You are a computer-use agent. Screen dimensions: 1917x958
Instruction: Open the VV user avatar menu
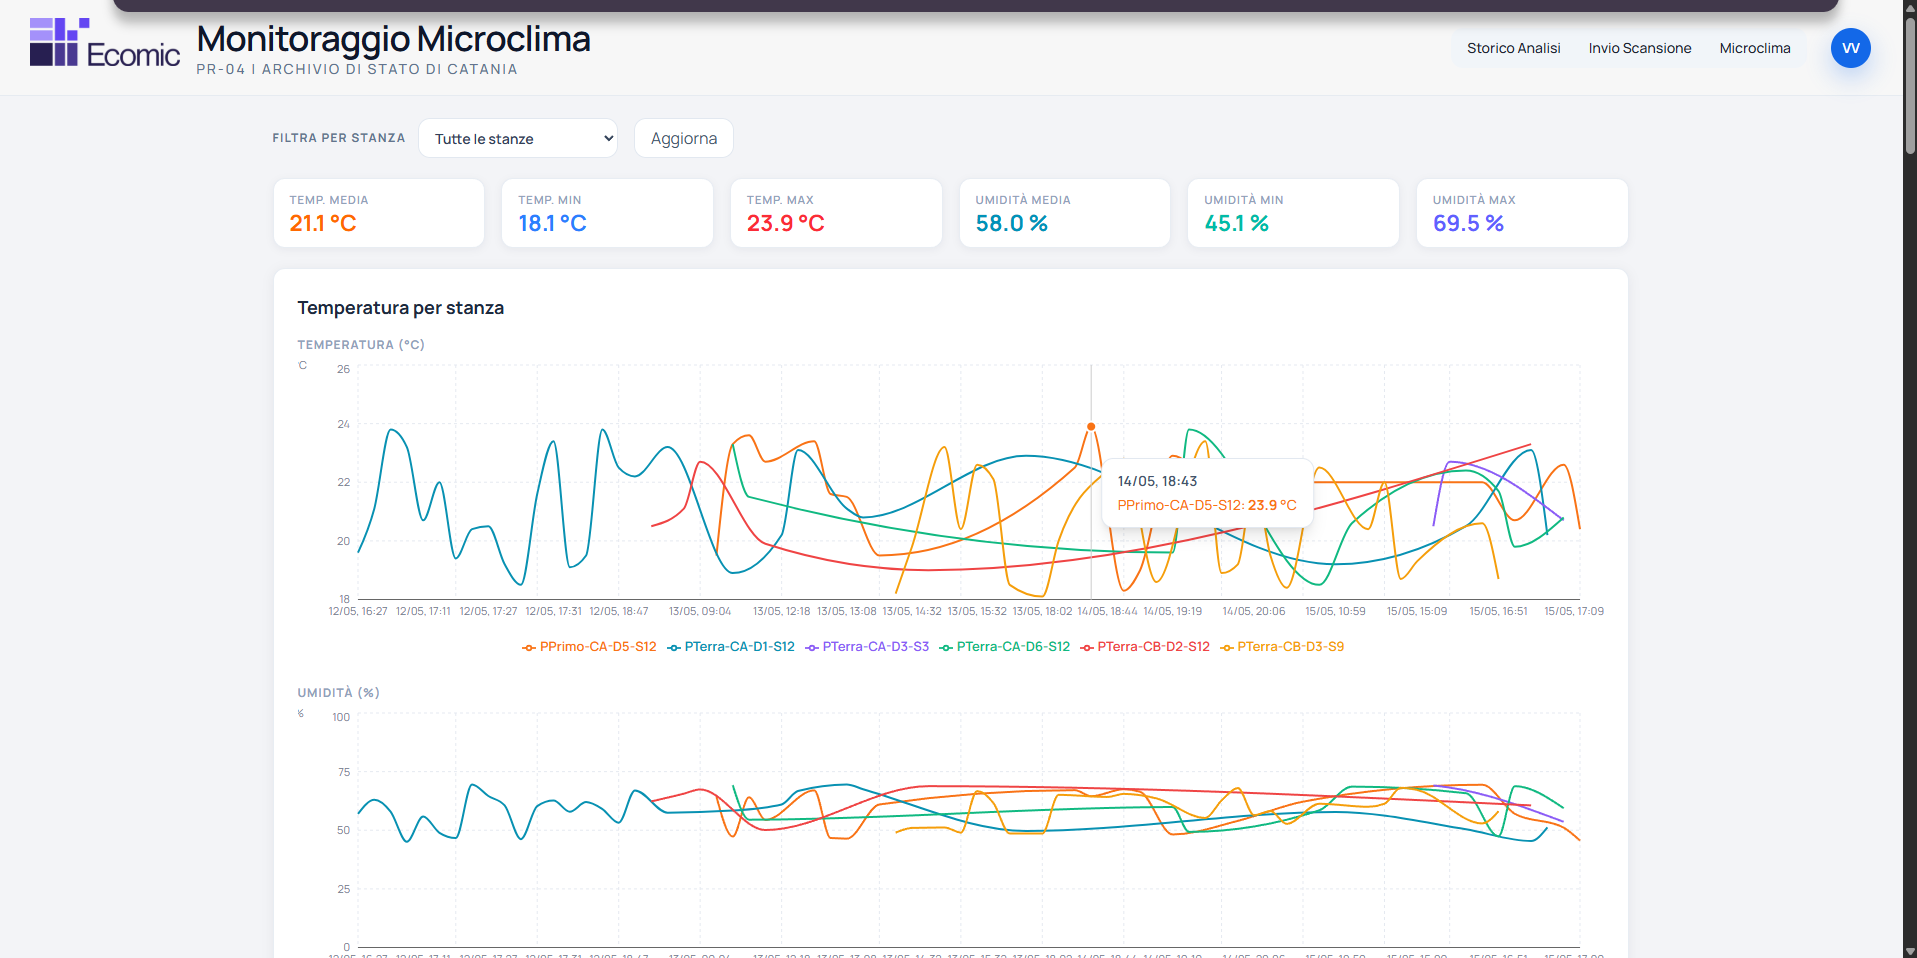(1850, 48)
